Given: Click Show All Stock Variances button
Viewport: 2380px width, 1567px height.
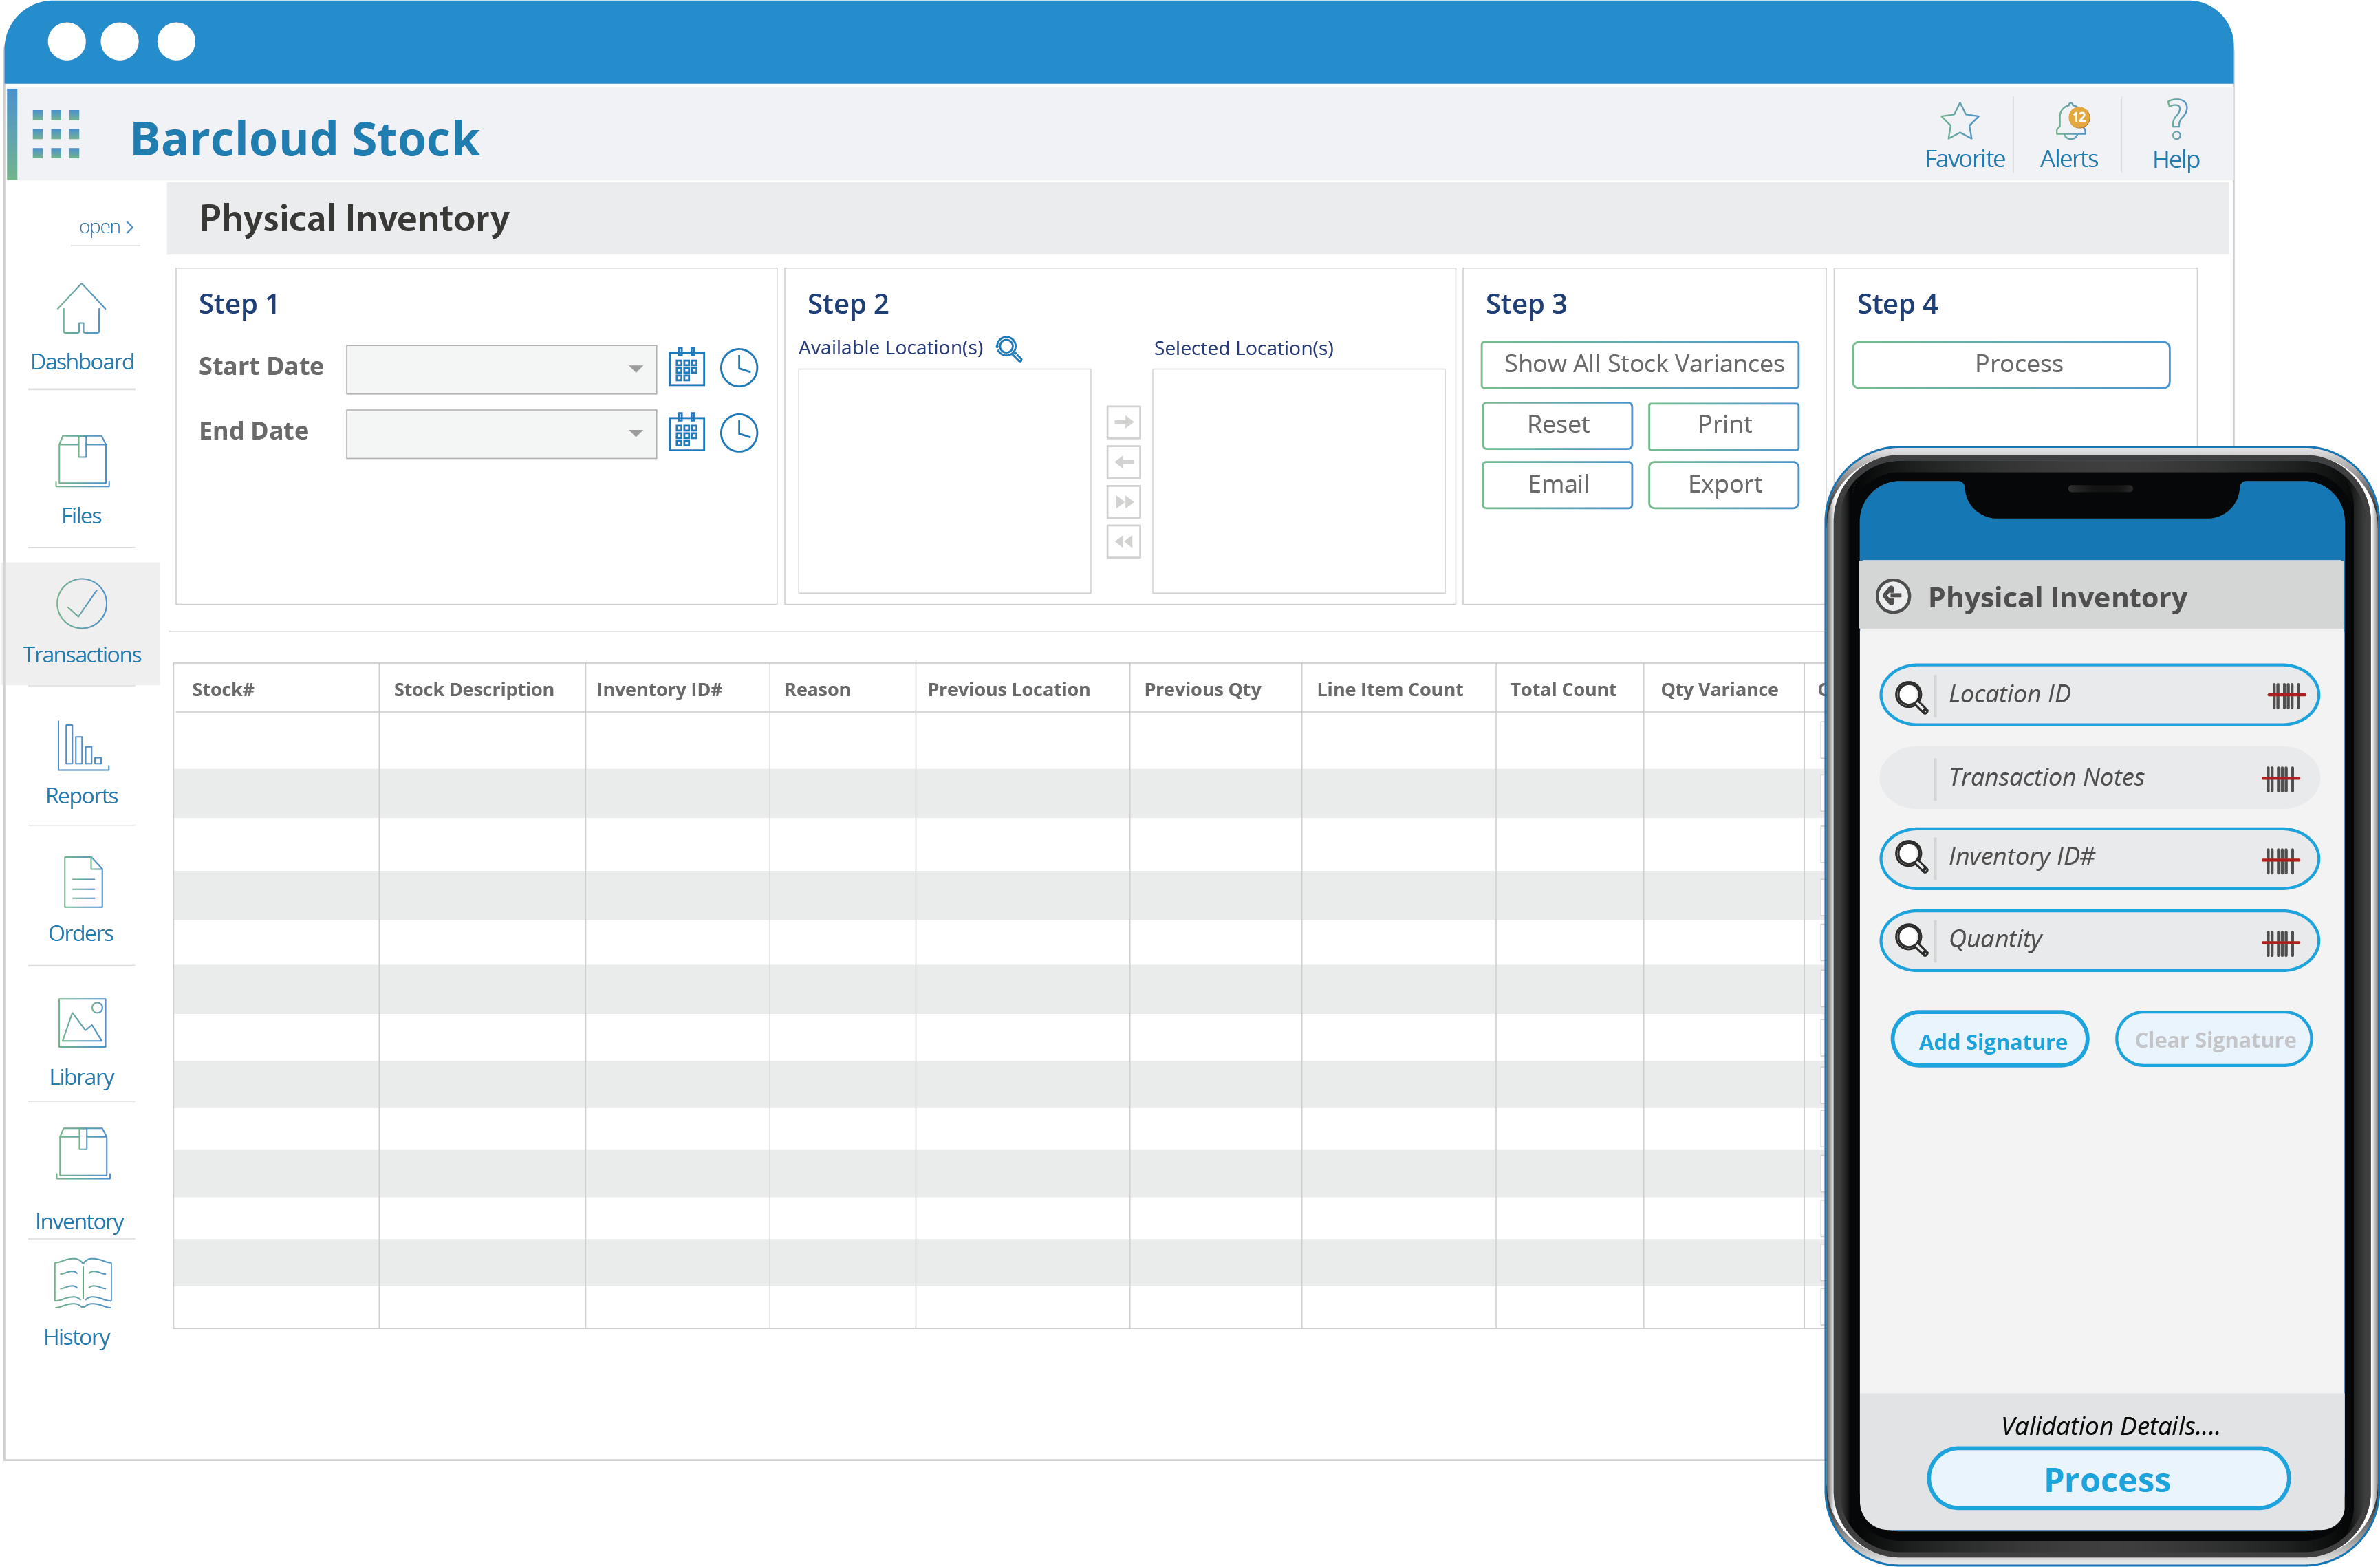Looking at the screenshot, I should pos(1640,364).
